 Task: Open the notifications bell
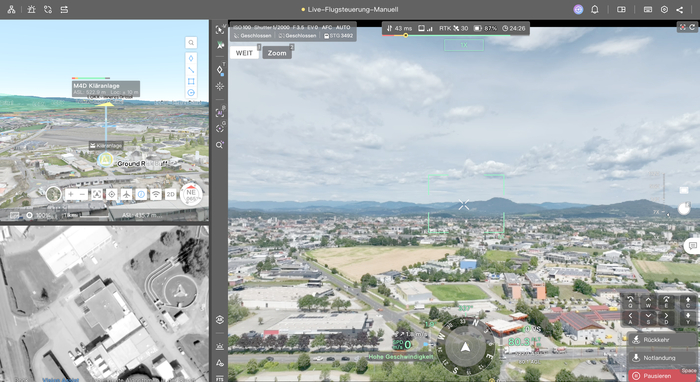pyautogui.click(x=595, y=9)
